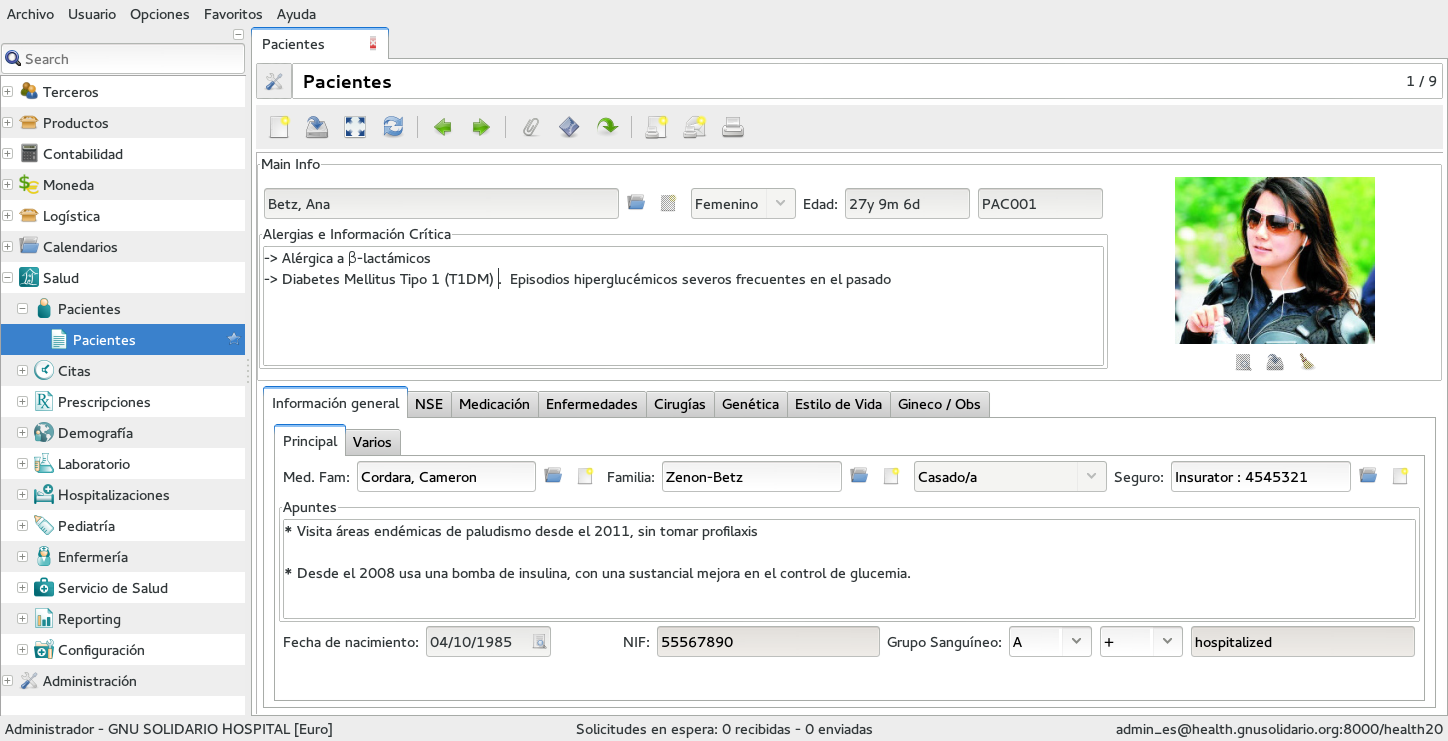Click the printer icon in the toolbar
The image size is (1448, 741).
point(733,127)
